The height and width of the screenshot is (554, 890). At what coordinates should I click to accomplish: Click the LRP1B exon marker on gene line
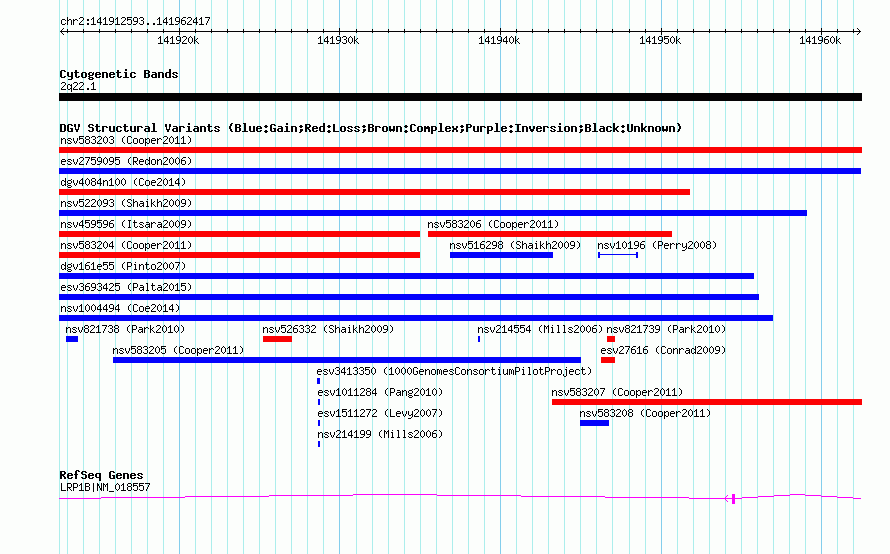733,498
